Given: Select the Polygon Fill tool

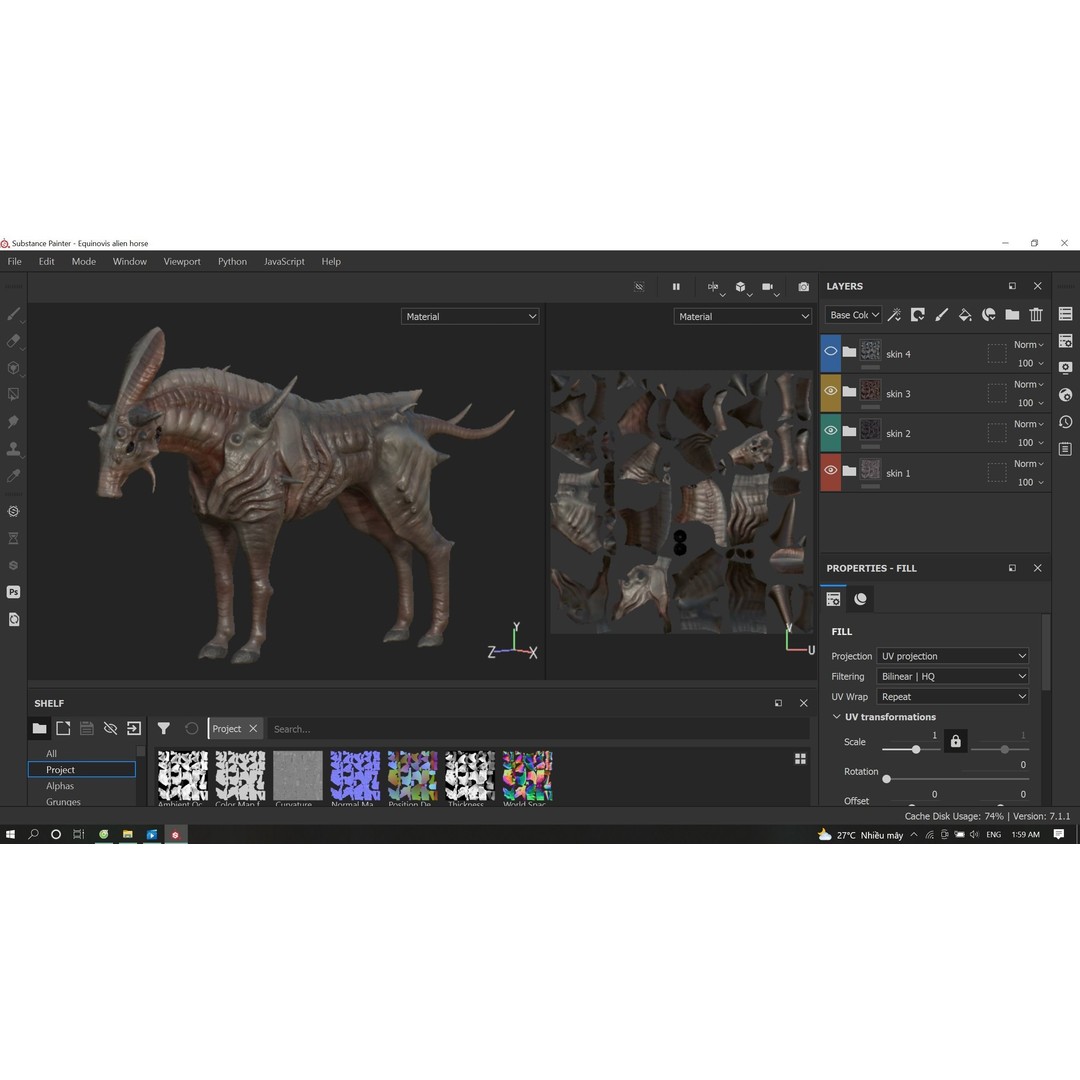Looking at the screenshot, I should coord(14,394).
